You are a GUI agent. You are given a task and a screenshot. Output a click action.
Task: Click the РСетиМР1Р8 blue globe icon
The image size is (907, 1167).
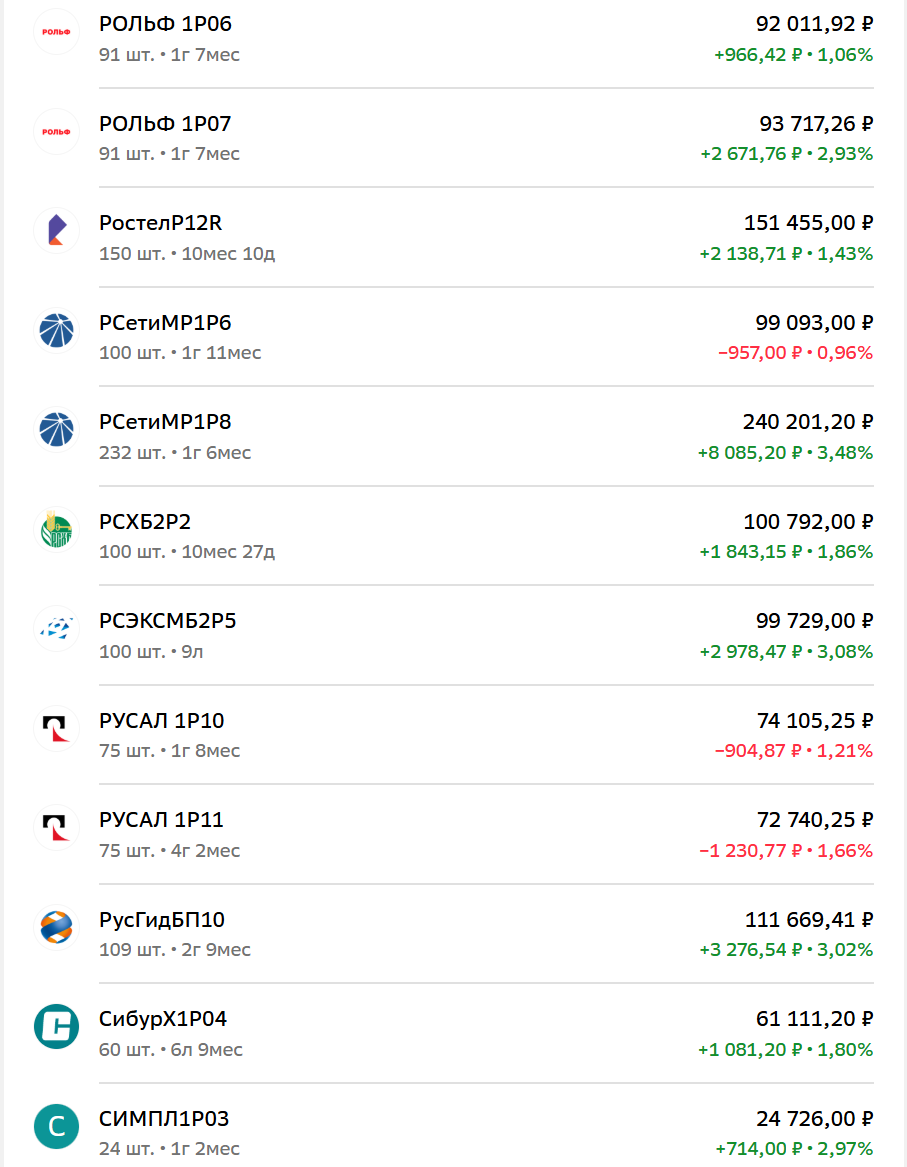[x=57, y=430]
